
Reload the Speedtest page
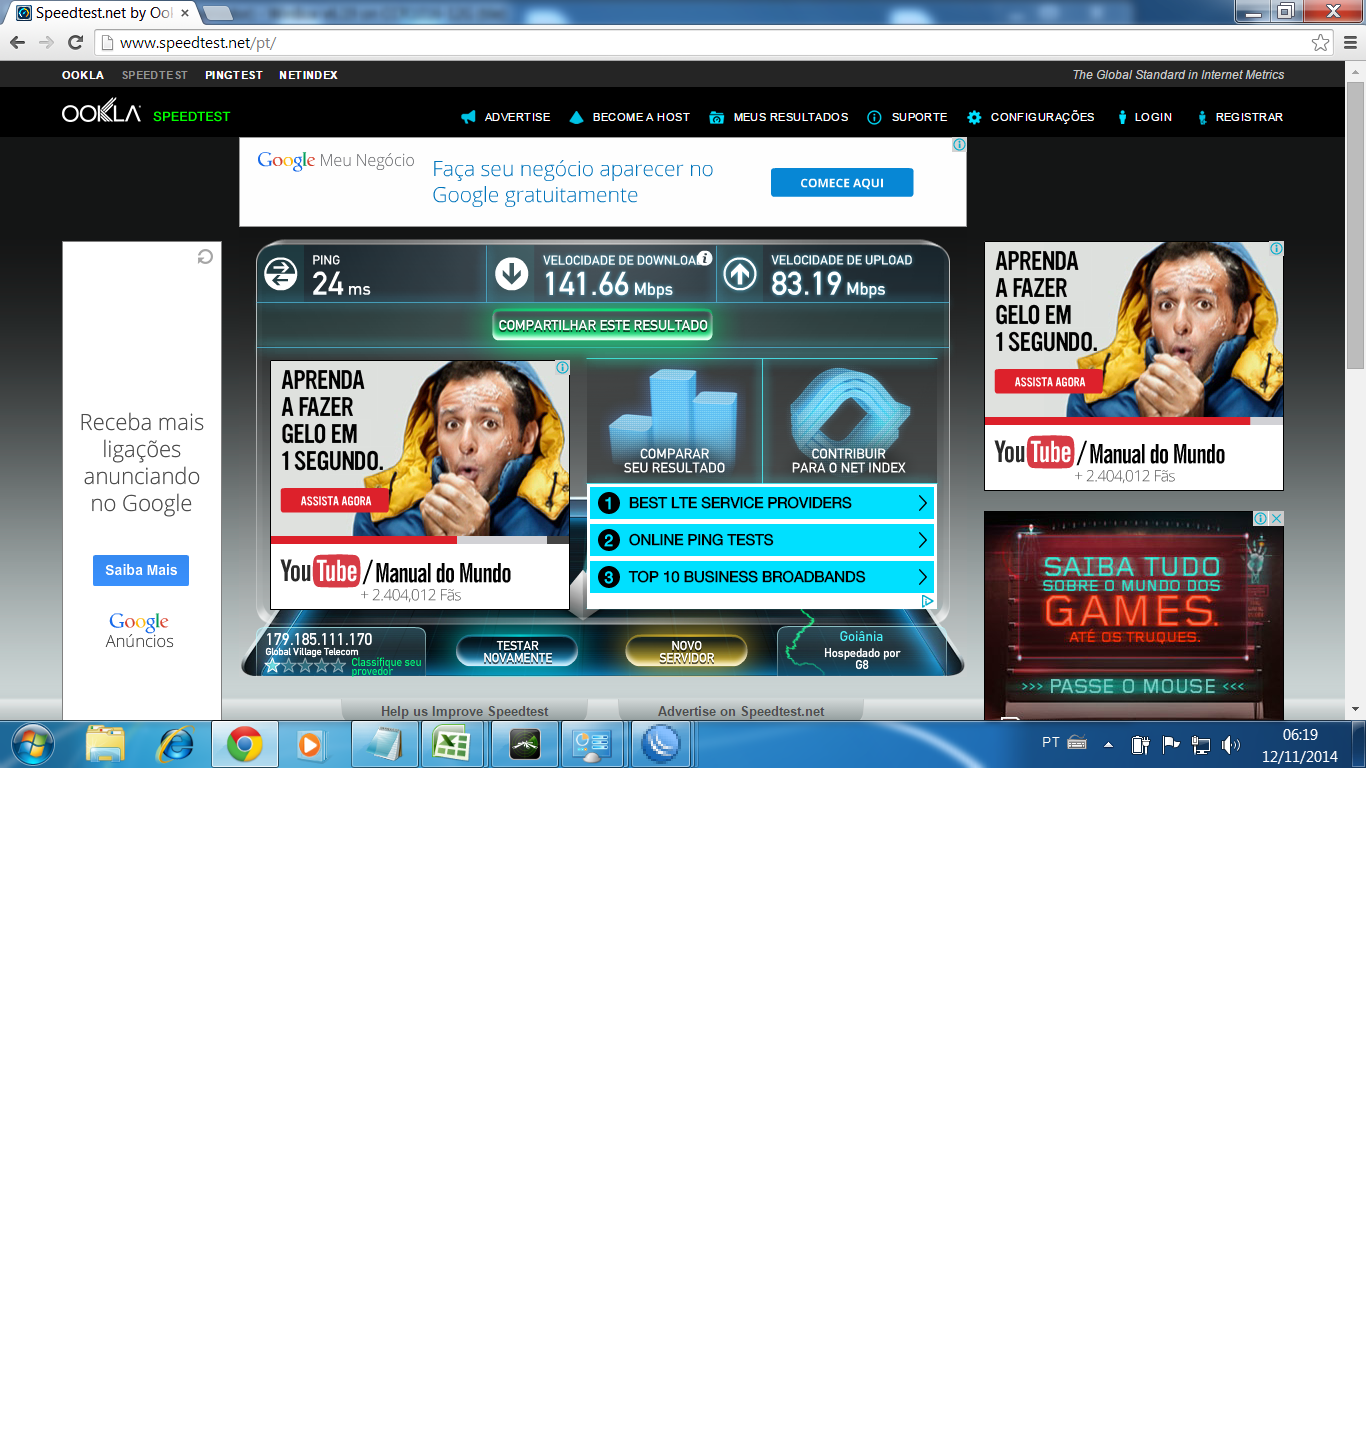[75, 43]
